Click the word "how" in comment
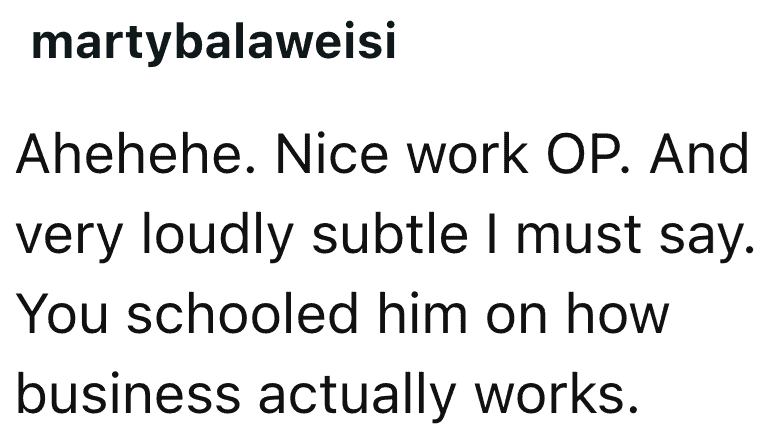 click(618, 314)
